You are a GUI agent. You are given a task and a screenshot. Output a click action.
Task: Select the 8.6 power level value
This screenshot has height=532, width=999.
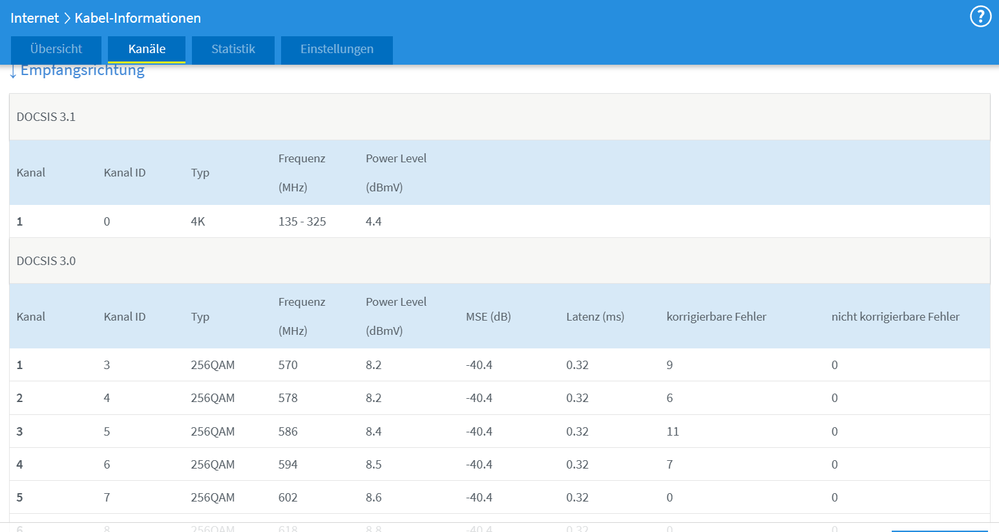point(374,497)
